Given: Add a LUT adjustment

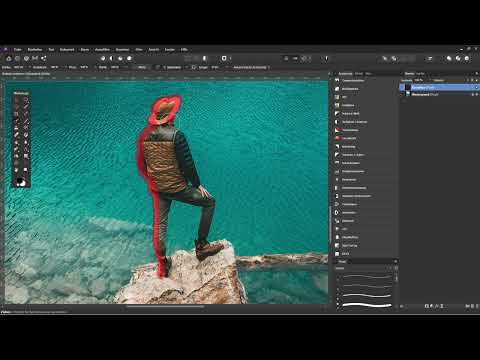Looking at the screenshot, I should click(x=365, y=229).
